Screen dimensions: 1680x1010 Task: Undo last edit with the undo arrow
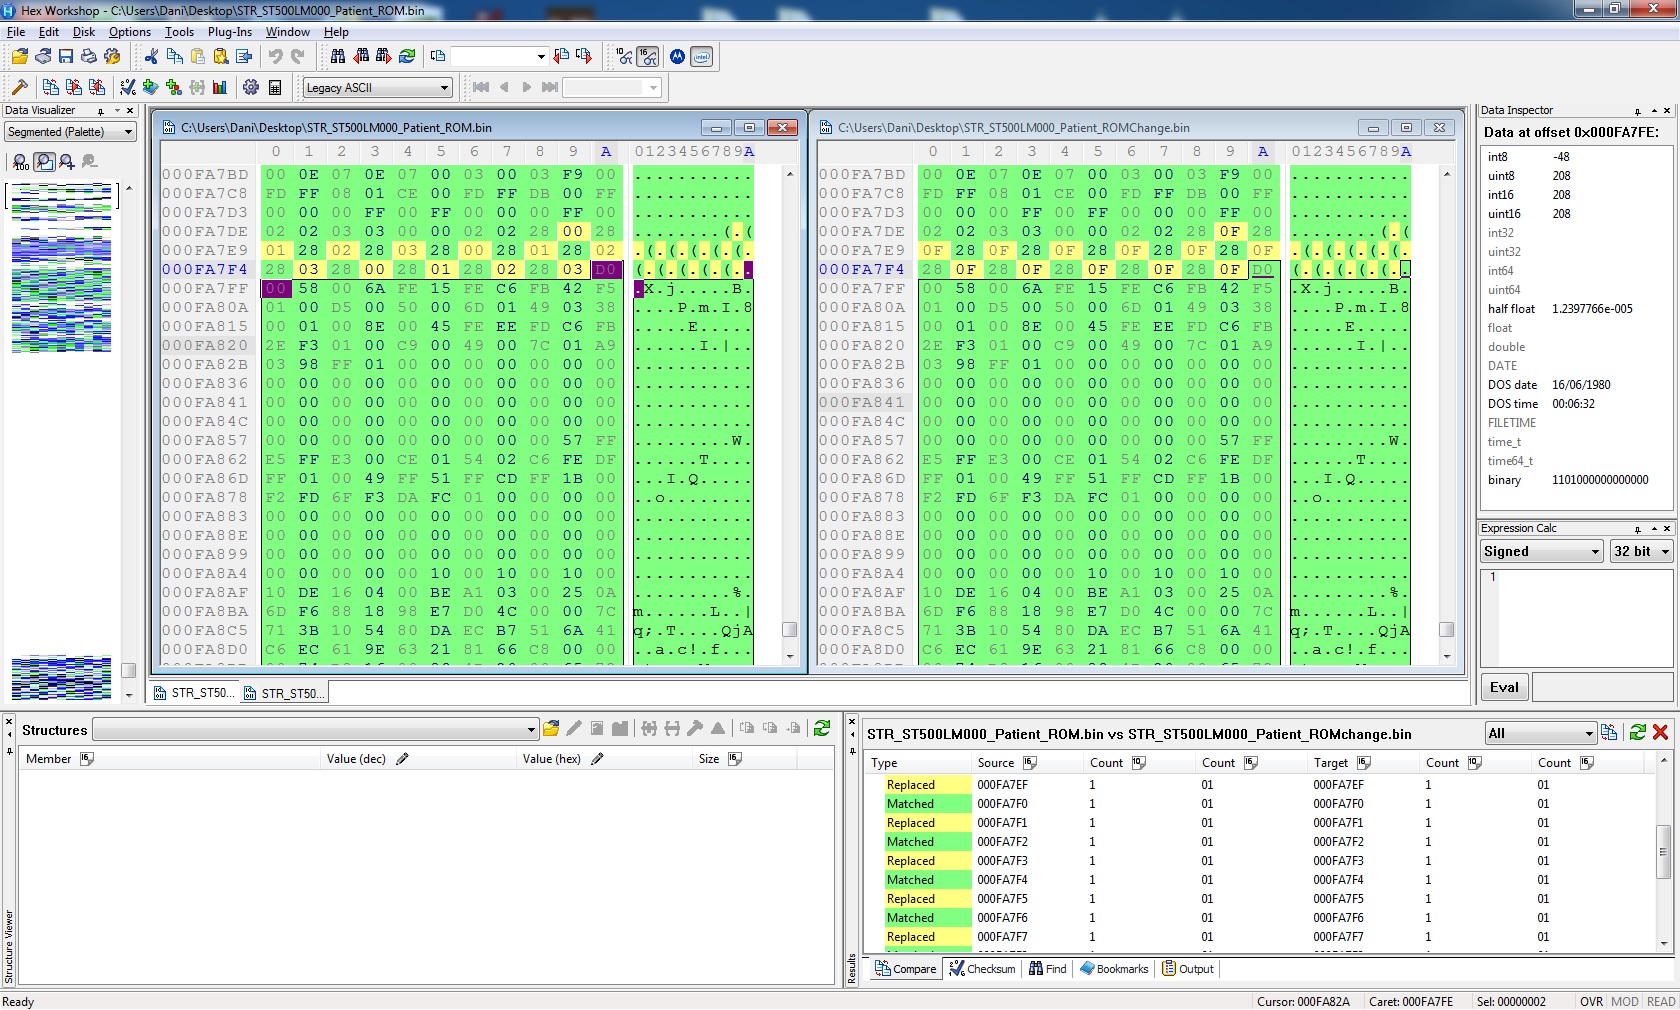(275, 57)
